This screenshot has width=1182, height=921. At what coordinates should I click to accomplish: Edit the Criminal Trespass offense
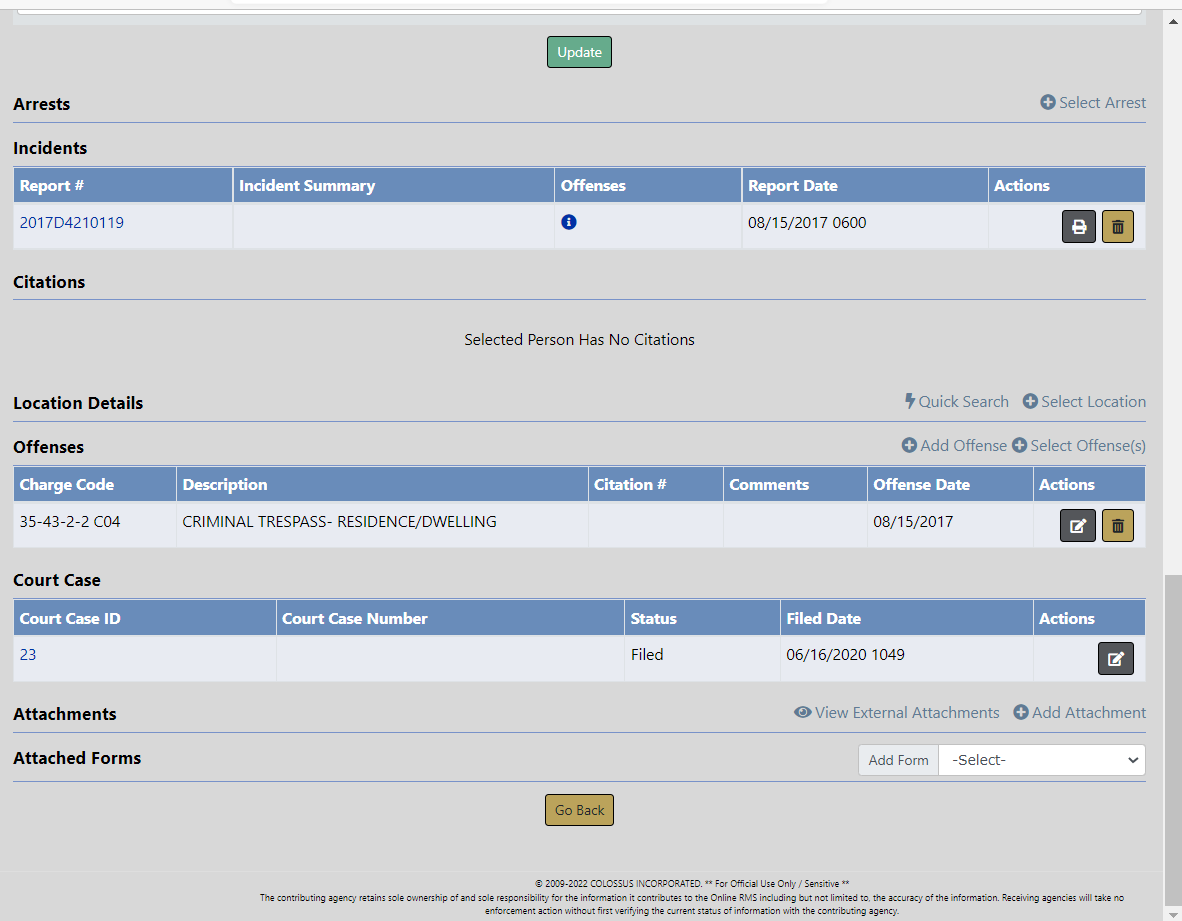click(x=1078, y=526)
